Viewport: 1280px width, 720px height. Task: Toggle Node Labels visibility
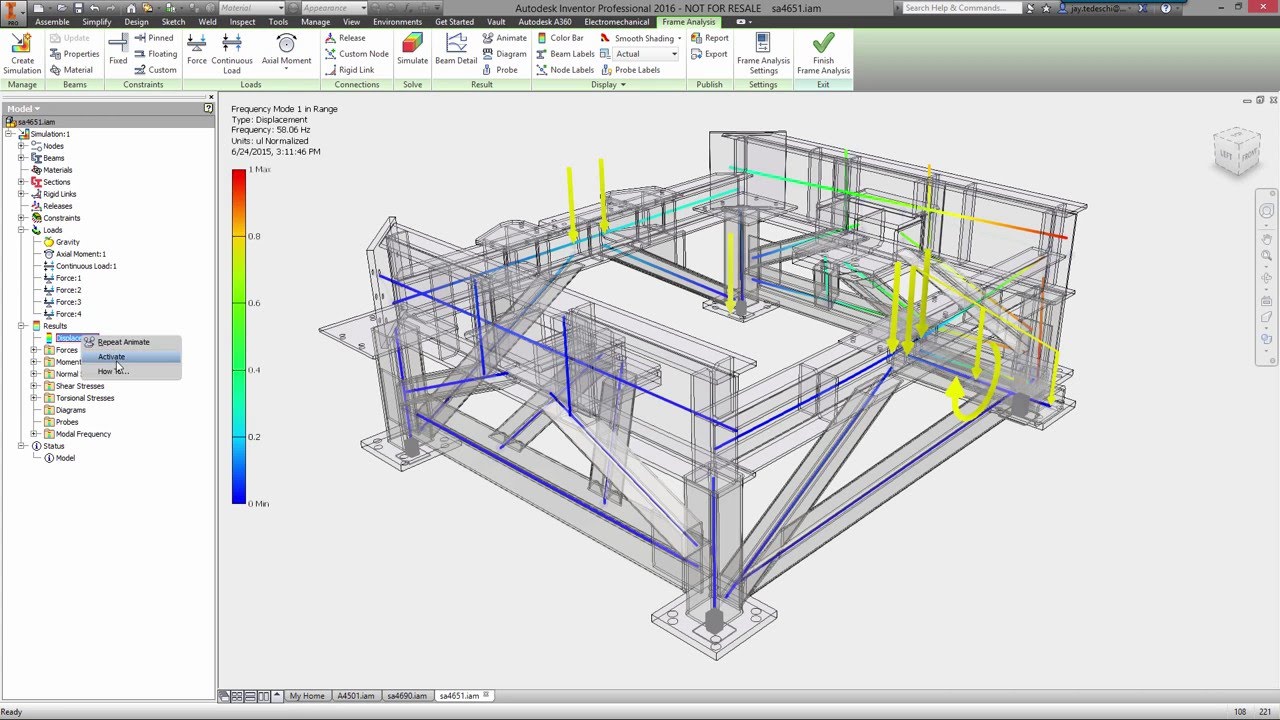coord(565,69)
